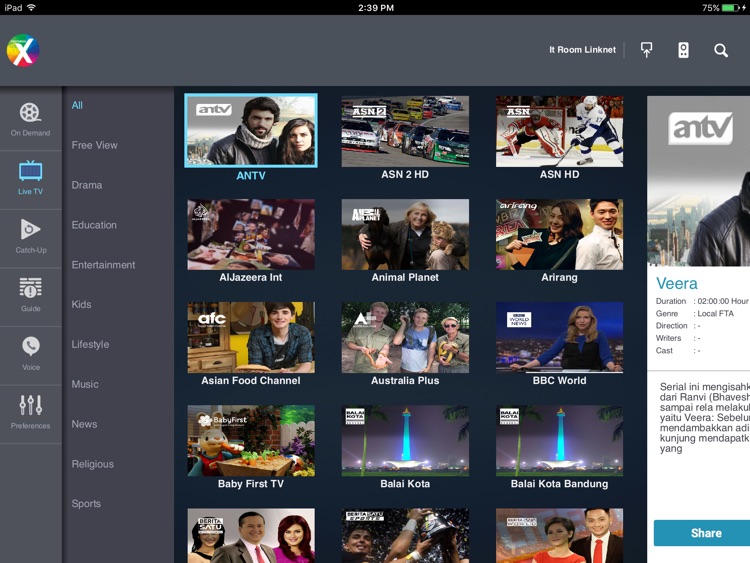
Task: Open the AlJazeera Int channel thumbnail
Action: (251, 234)
